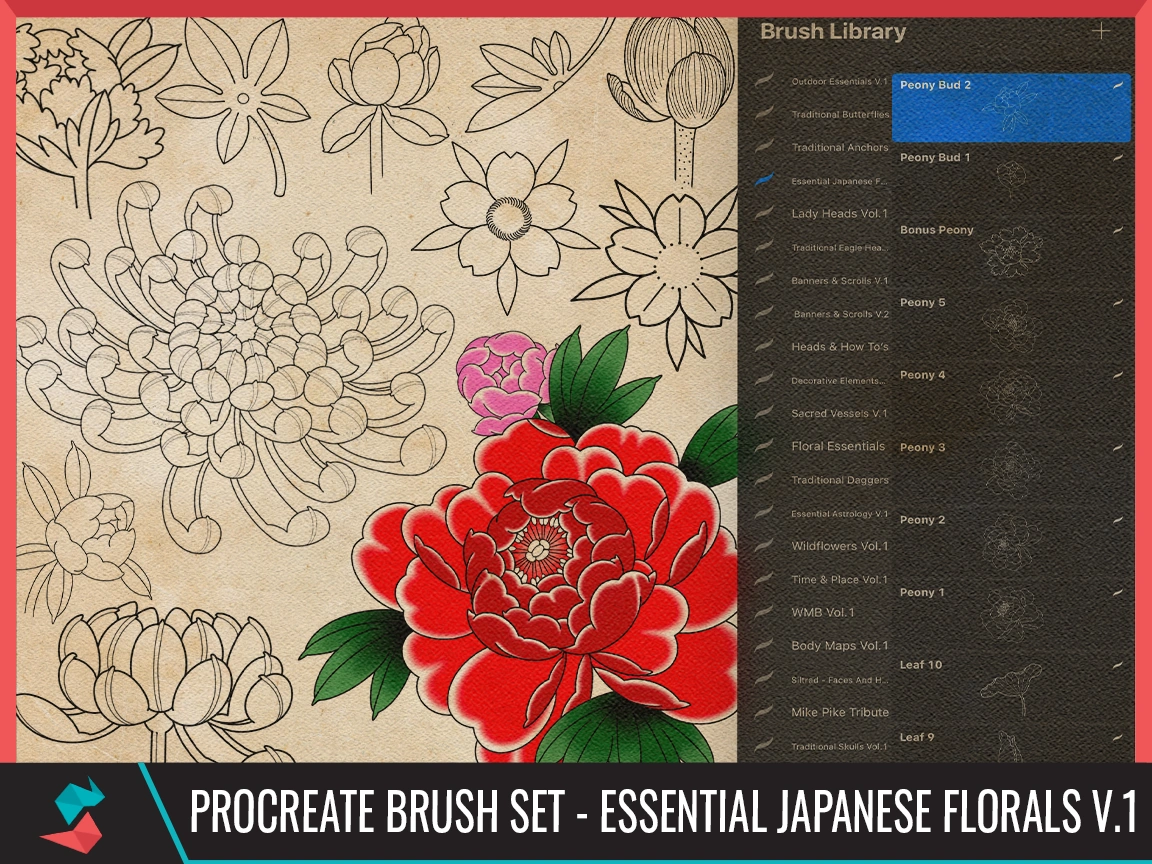The width and height of the screenshot is (1152, 864).
Task: Click the stroke icon next to Traditional Anchors
Action: point(766,145)
